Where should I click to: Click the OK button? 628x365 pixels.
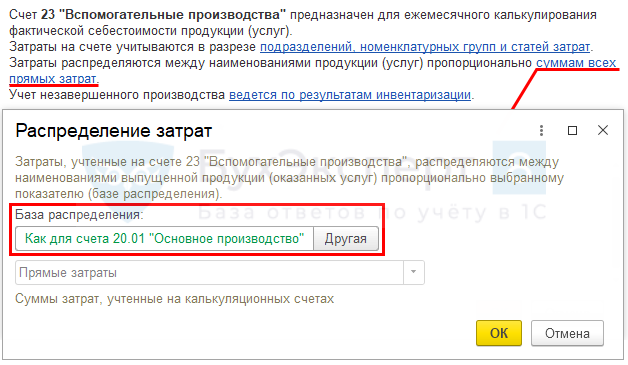499,333
